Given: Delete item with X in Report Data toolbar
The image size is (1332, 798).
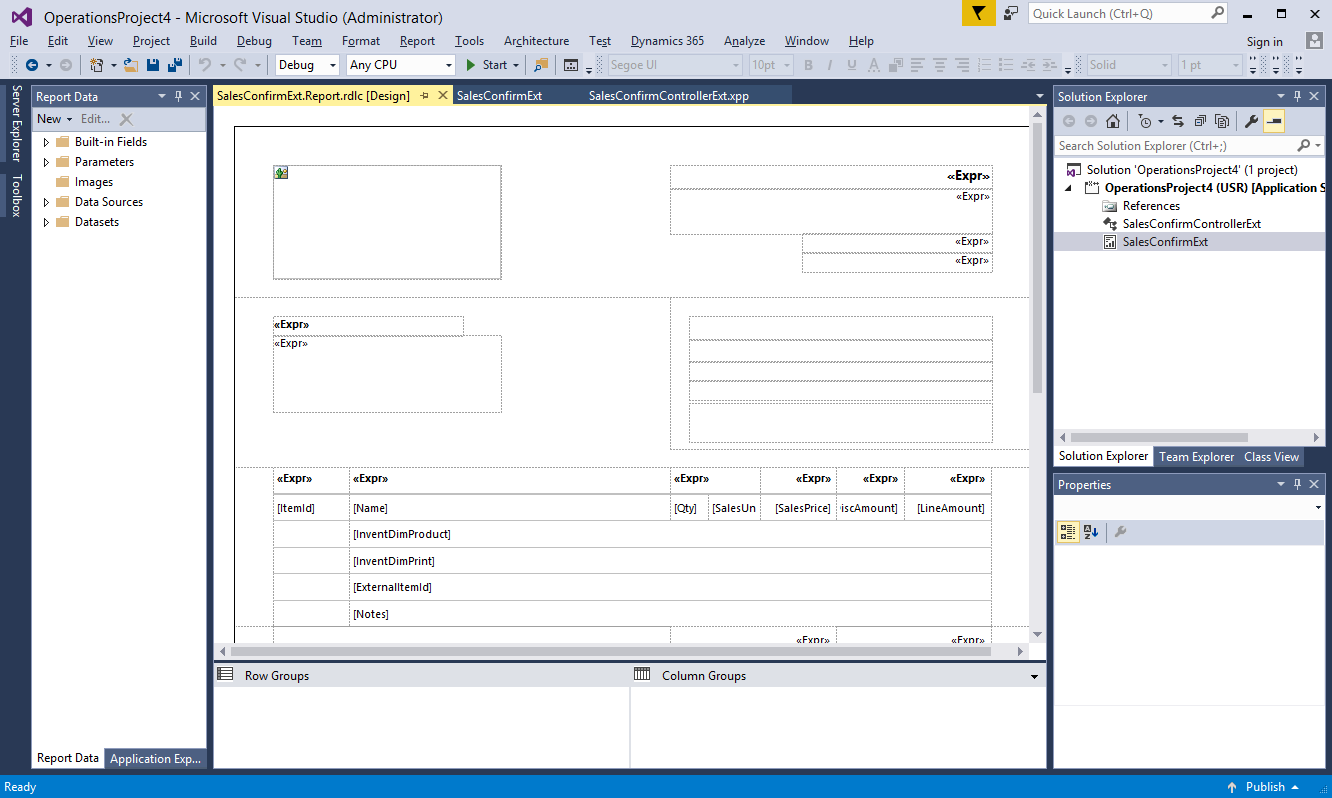Looking at the screenshot, I should 126,119.
